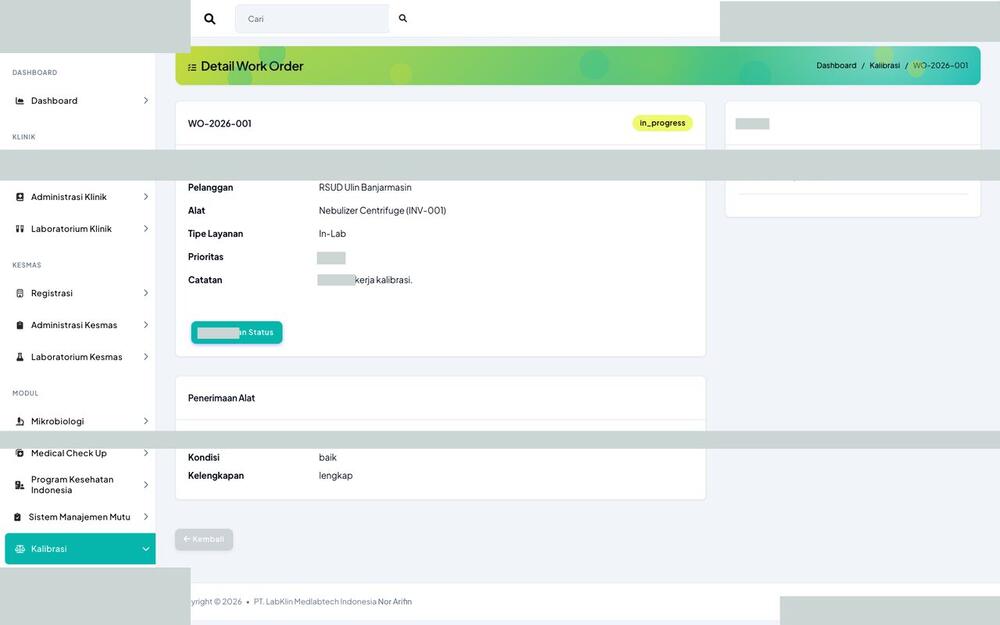Click the Pelanggan field label
This screenshot has height=625, width=1000.
pos(210,188)
